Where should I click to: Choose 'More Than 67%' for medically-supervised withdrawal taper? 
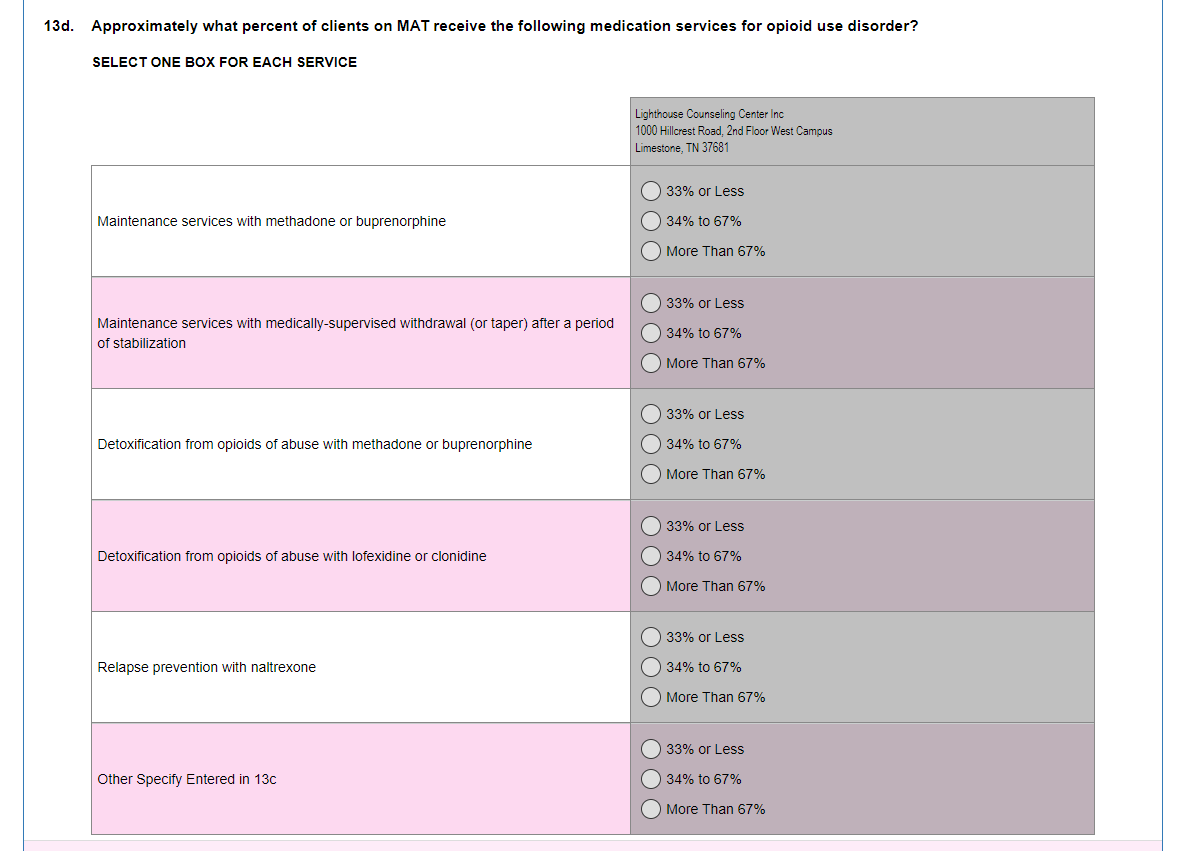coord(651,363)
